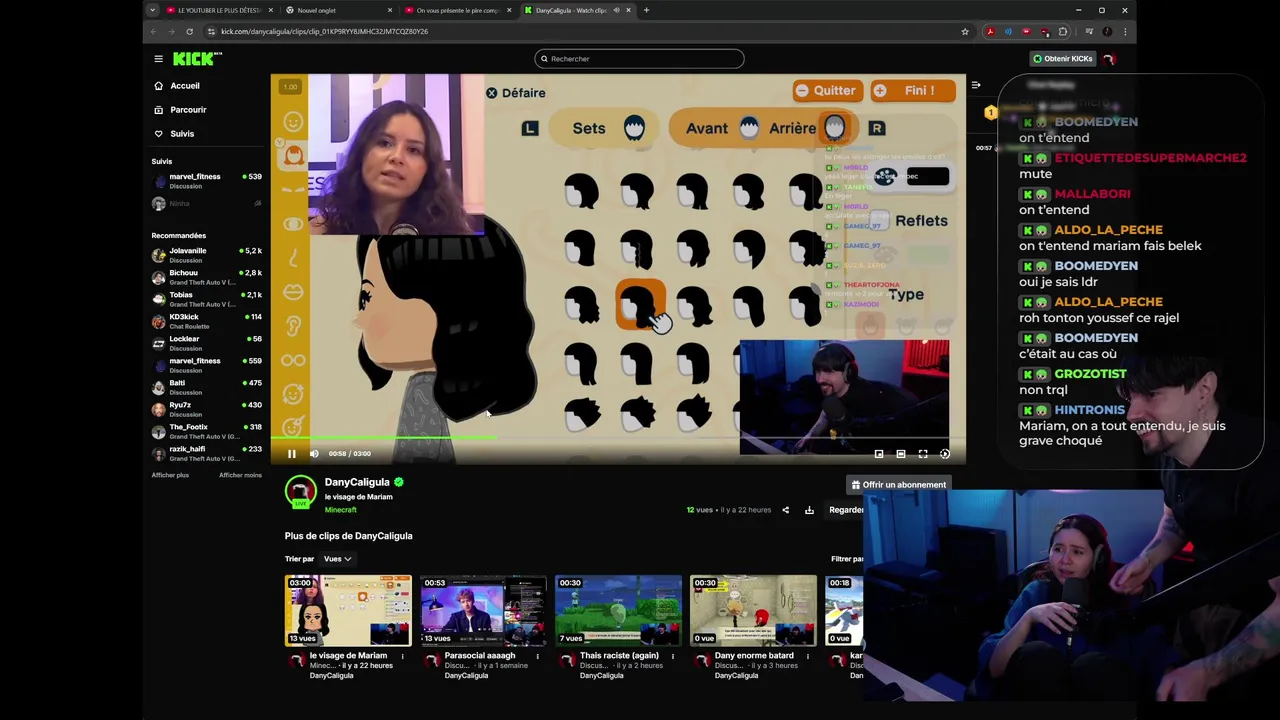Open the 'Dany enorme batard' clip thumbnail
This screenshot has width=1280, height=720.
tap(753, 611)
